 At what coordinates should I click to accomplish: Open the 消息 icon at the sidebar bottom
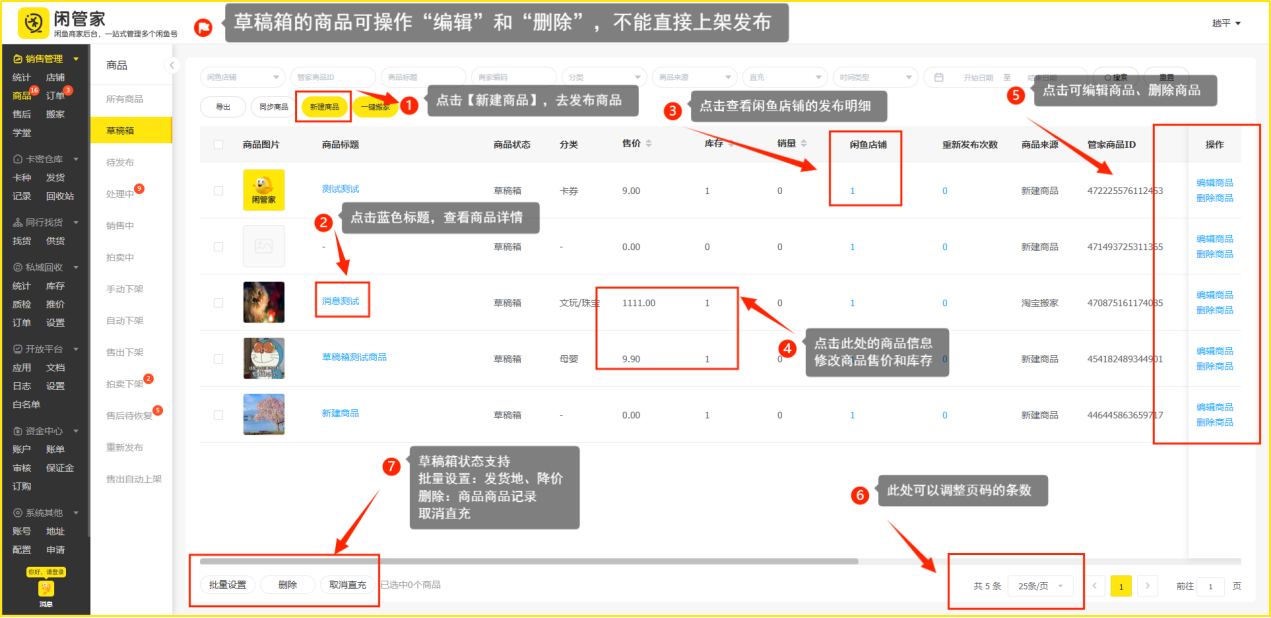click(46, 589)
